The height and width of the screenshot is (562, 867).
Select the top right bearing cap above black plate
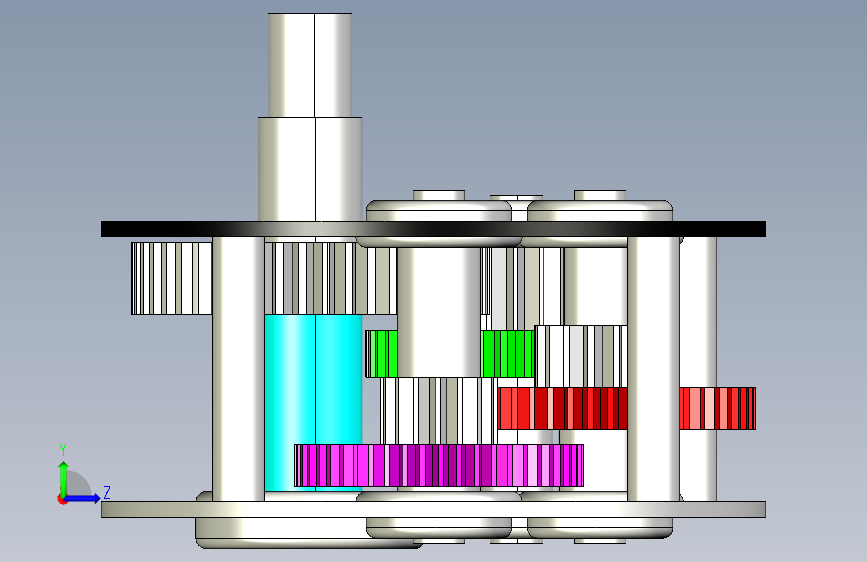click(x=600, y=210)
